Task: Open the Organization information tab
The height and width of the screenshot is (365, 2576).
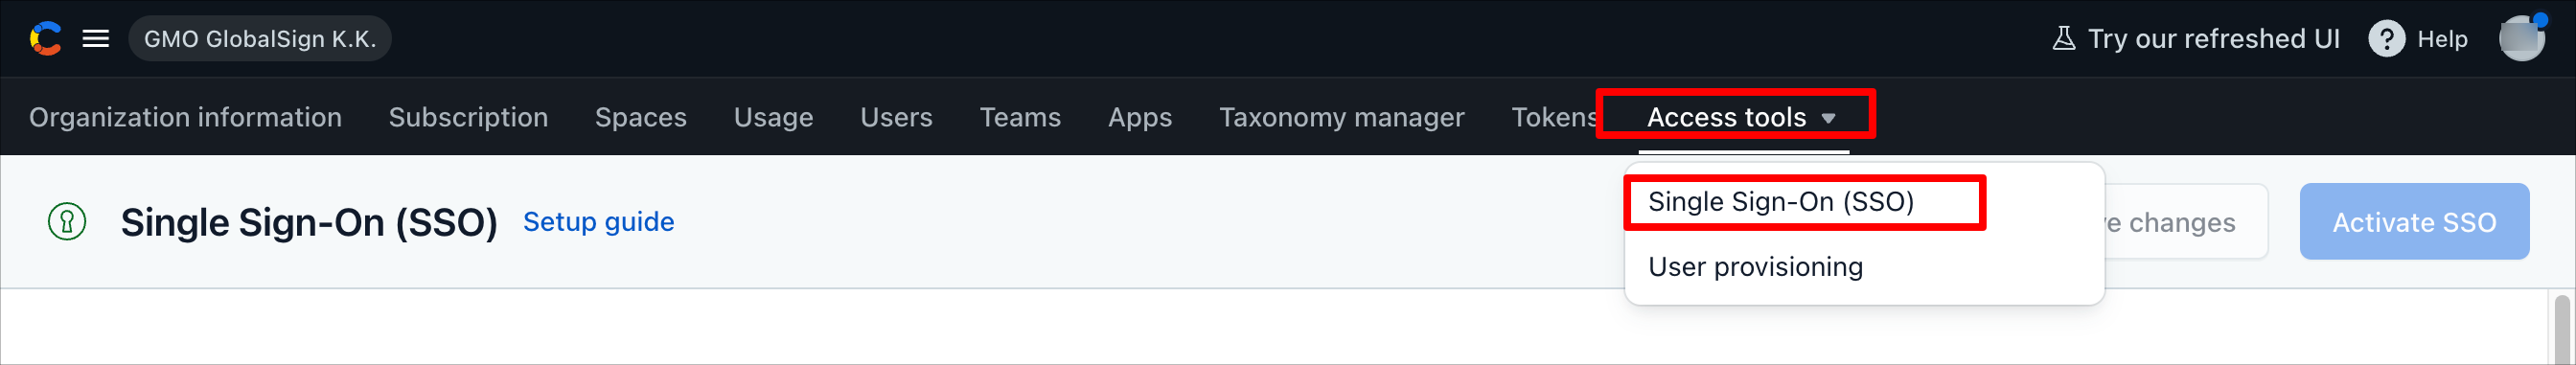Action: click(x=185, y=117)
